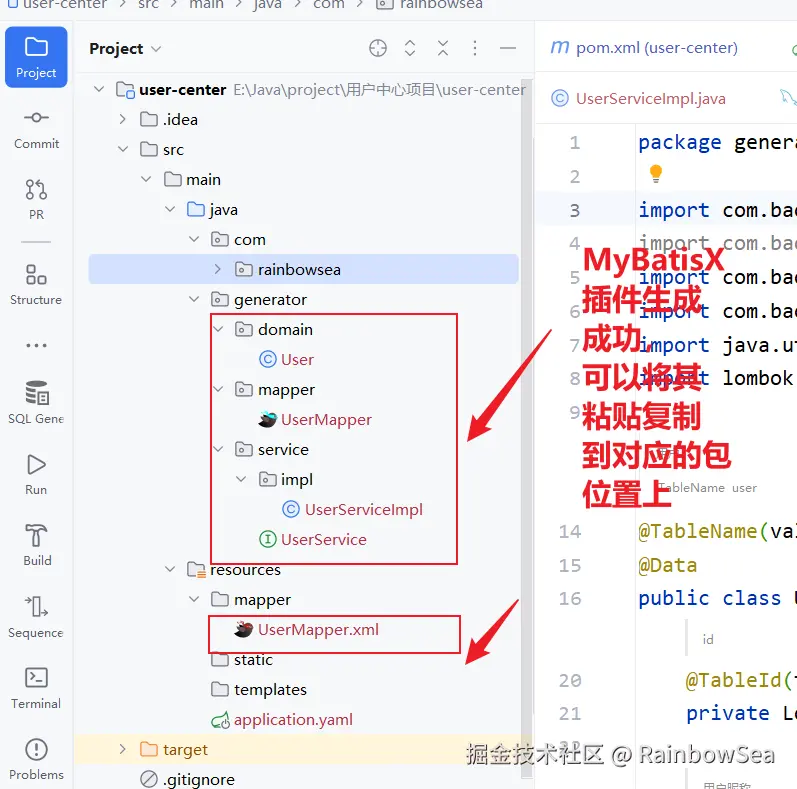Open the Terminal tool window
Screen dimensions: 797x789
(x=36, y=688)
